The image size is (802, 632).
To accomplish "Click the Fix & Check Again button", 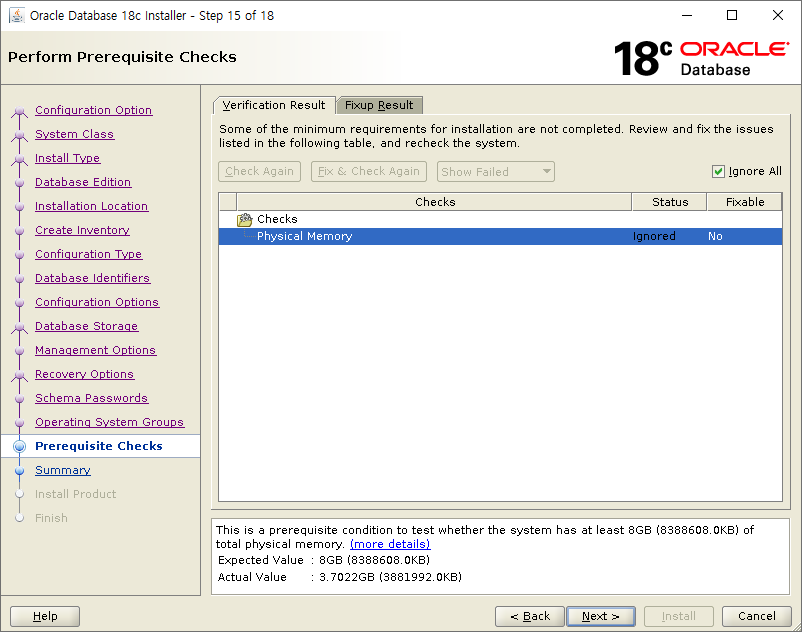I will tap(369, 171).
